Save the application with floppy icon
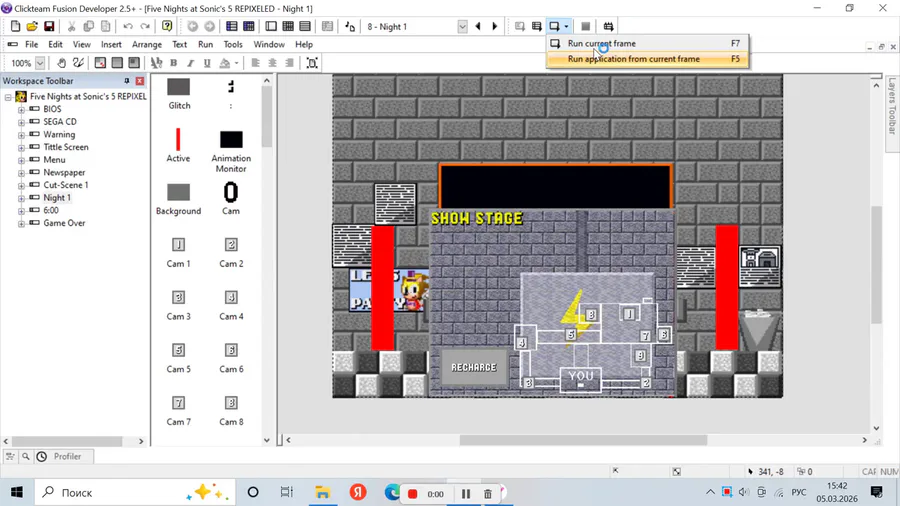Image resolution: width=900 pixels, height=506 pixels. 49,26
